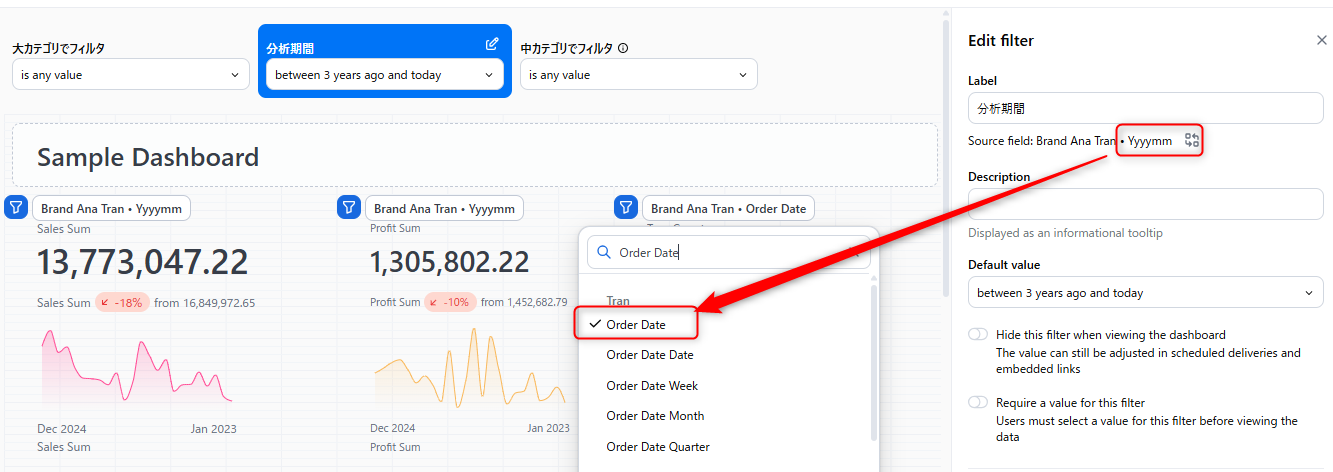This screenshot has height=472, width=1333.
Task: Open the 分析期間 filter value dropdown
Action: [384, 75]
